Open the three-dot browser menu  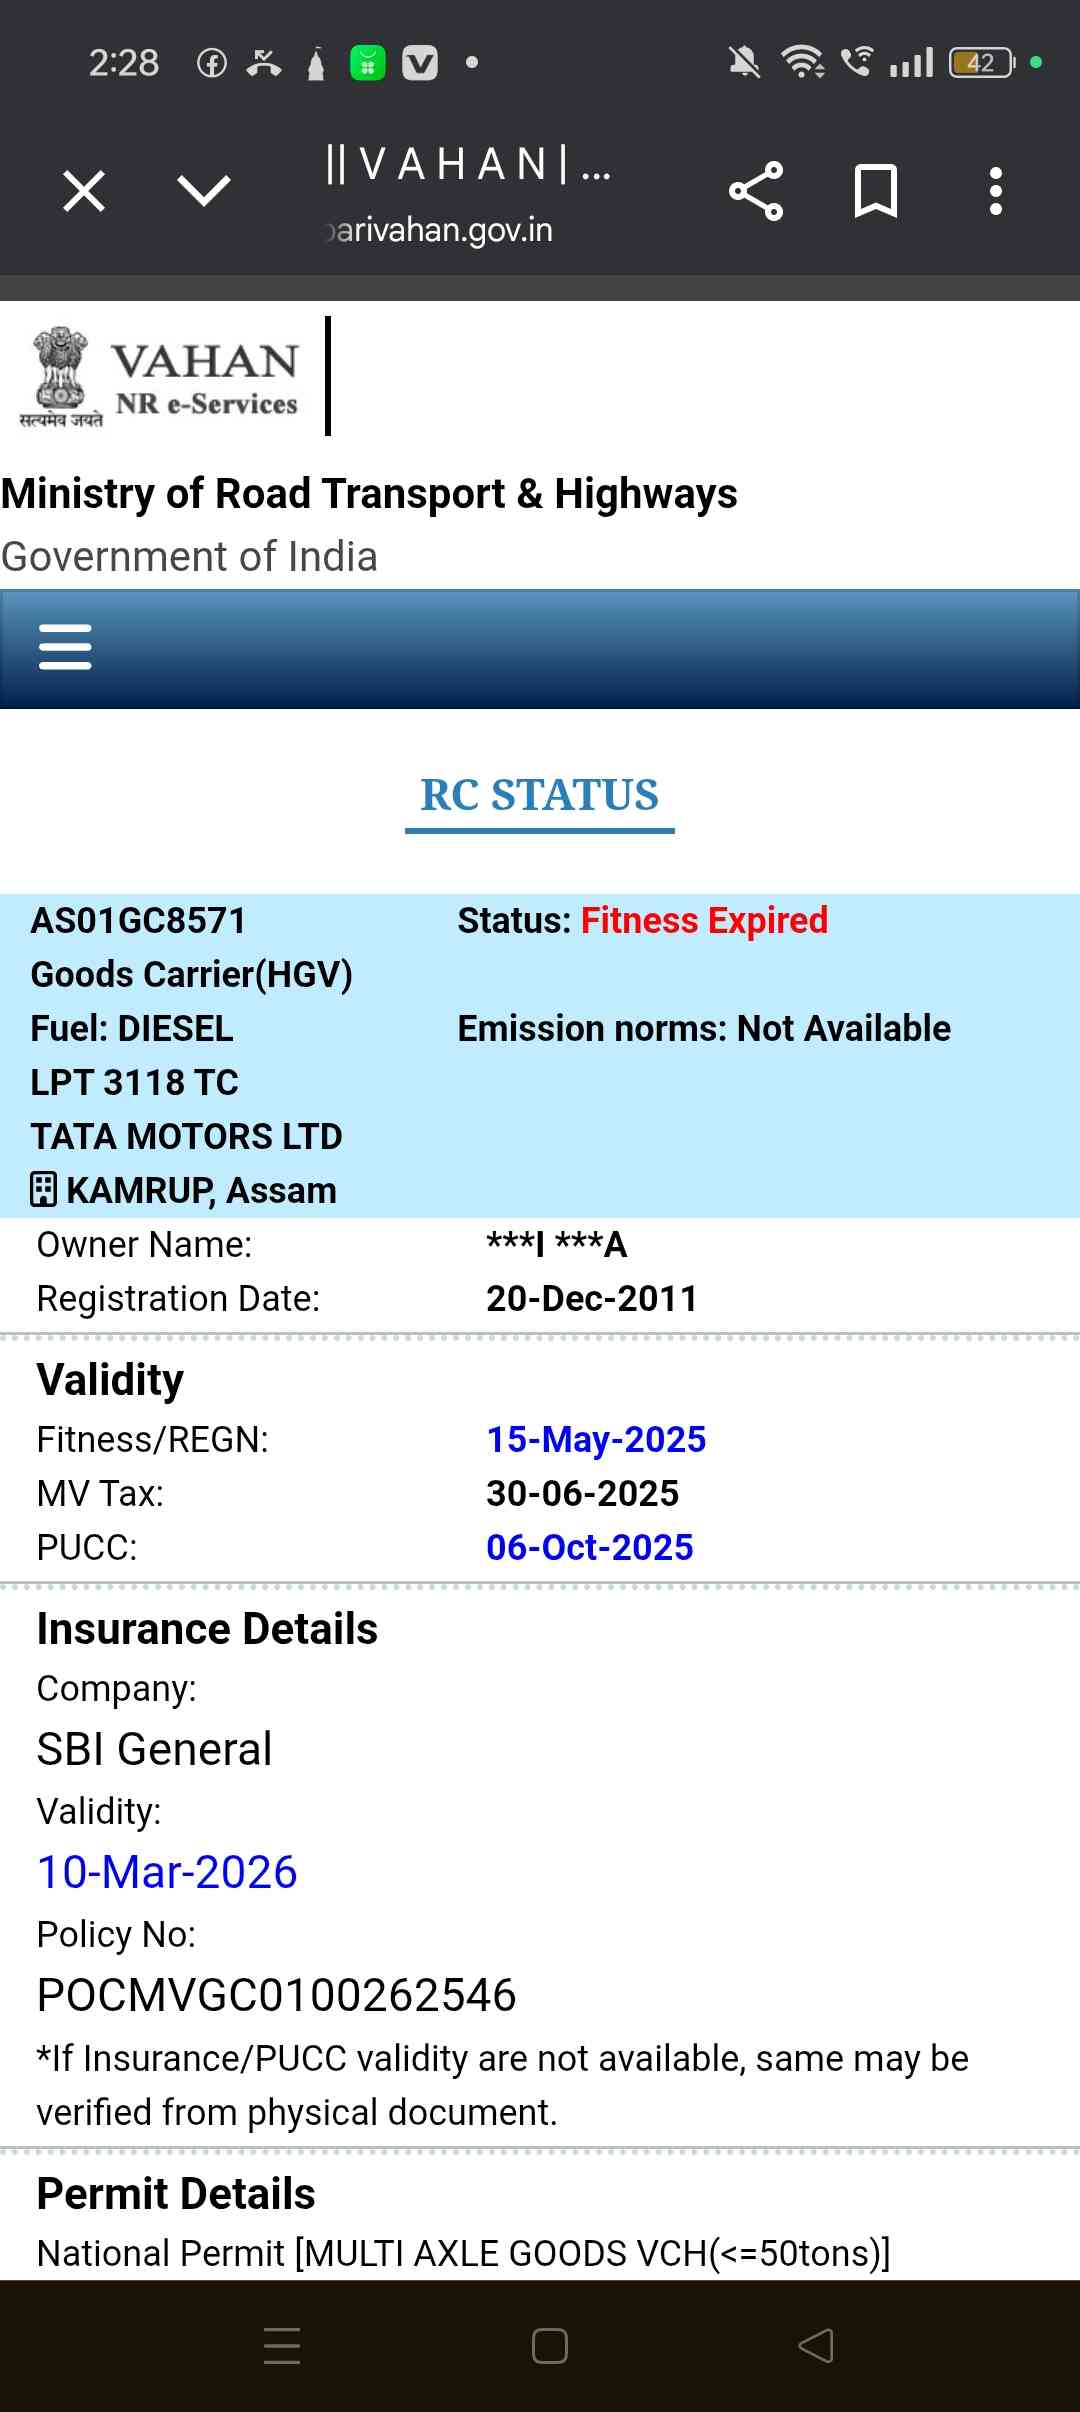[x=995, y=190]
